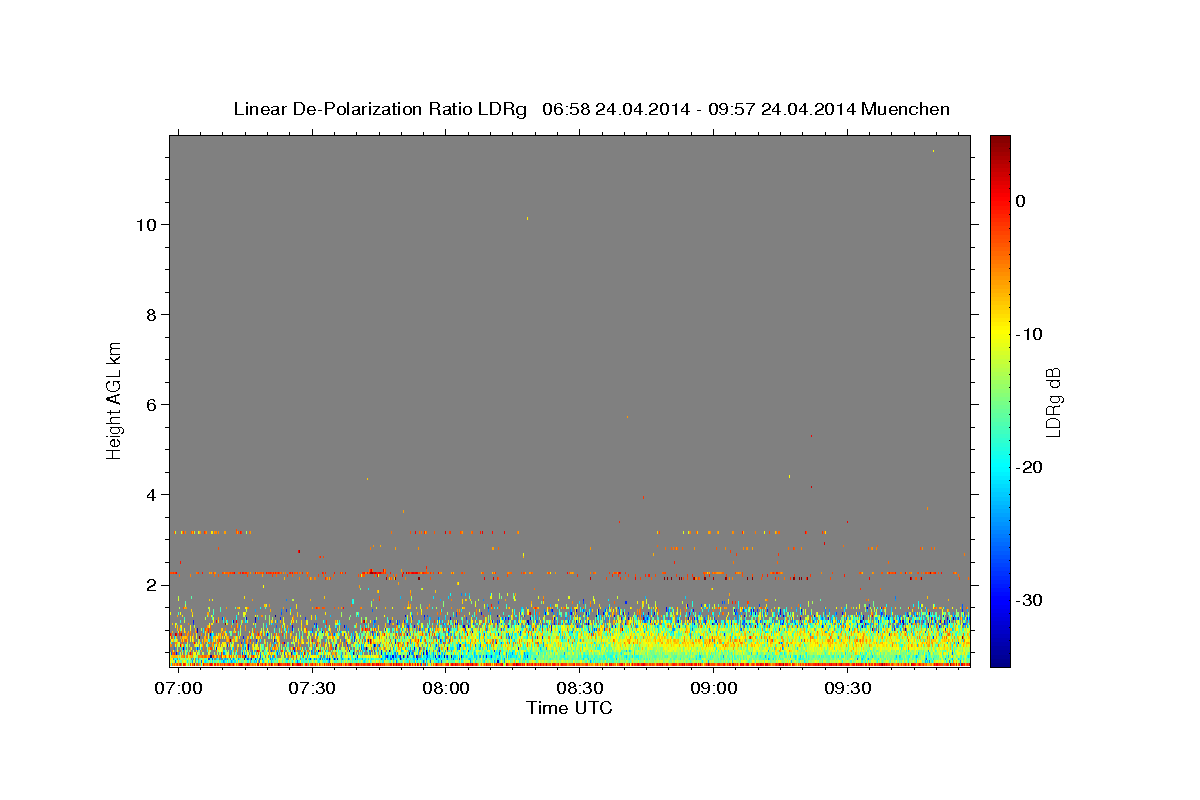The height and width of the screenshot is (800, 1200).
Task: Click the start time '06:58 24.04.2014' in title
Action: point(615,109)
